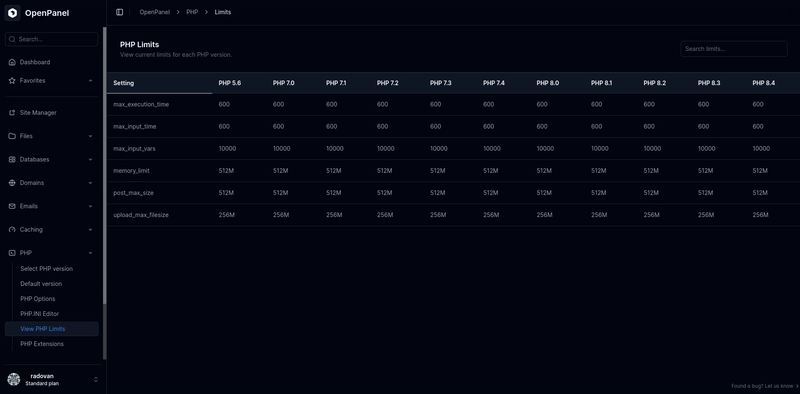The width and height of the screenshot is (800, 394).
Task: Click the PHP breadcrumb link
Action: pos(192,12)
